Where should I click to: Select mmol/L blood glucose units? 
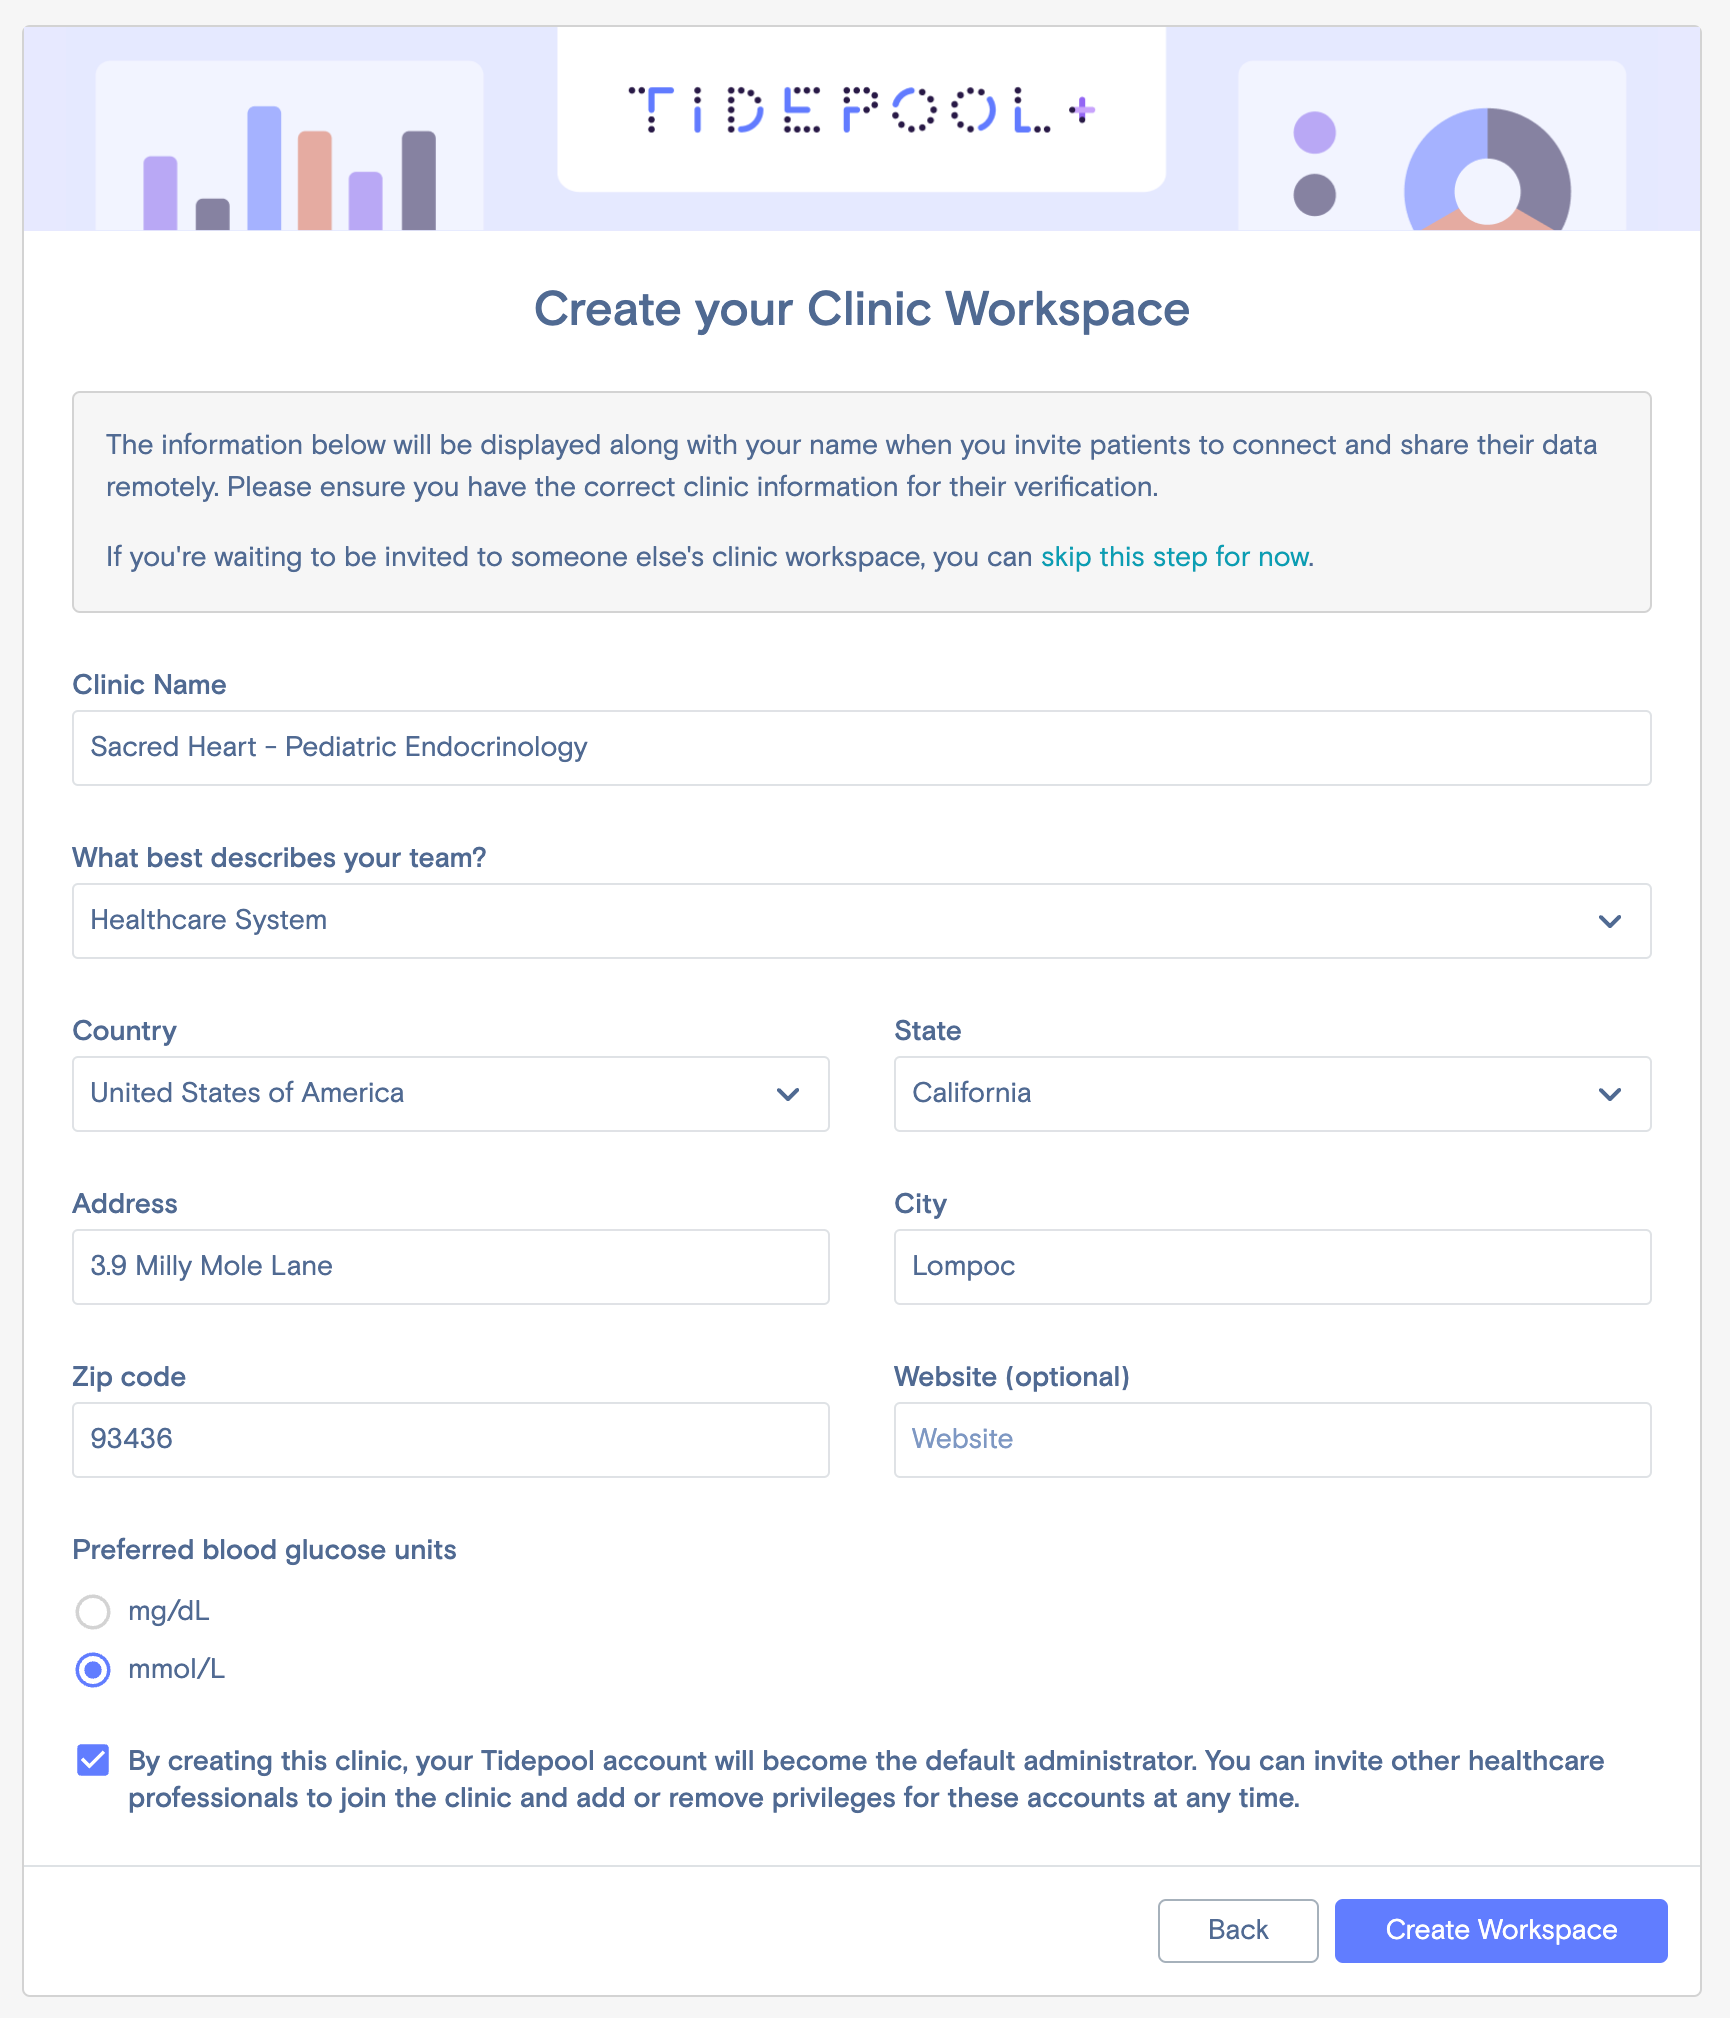click(x=93, y=1669)
